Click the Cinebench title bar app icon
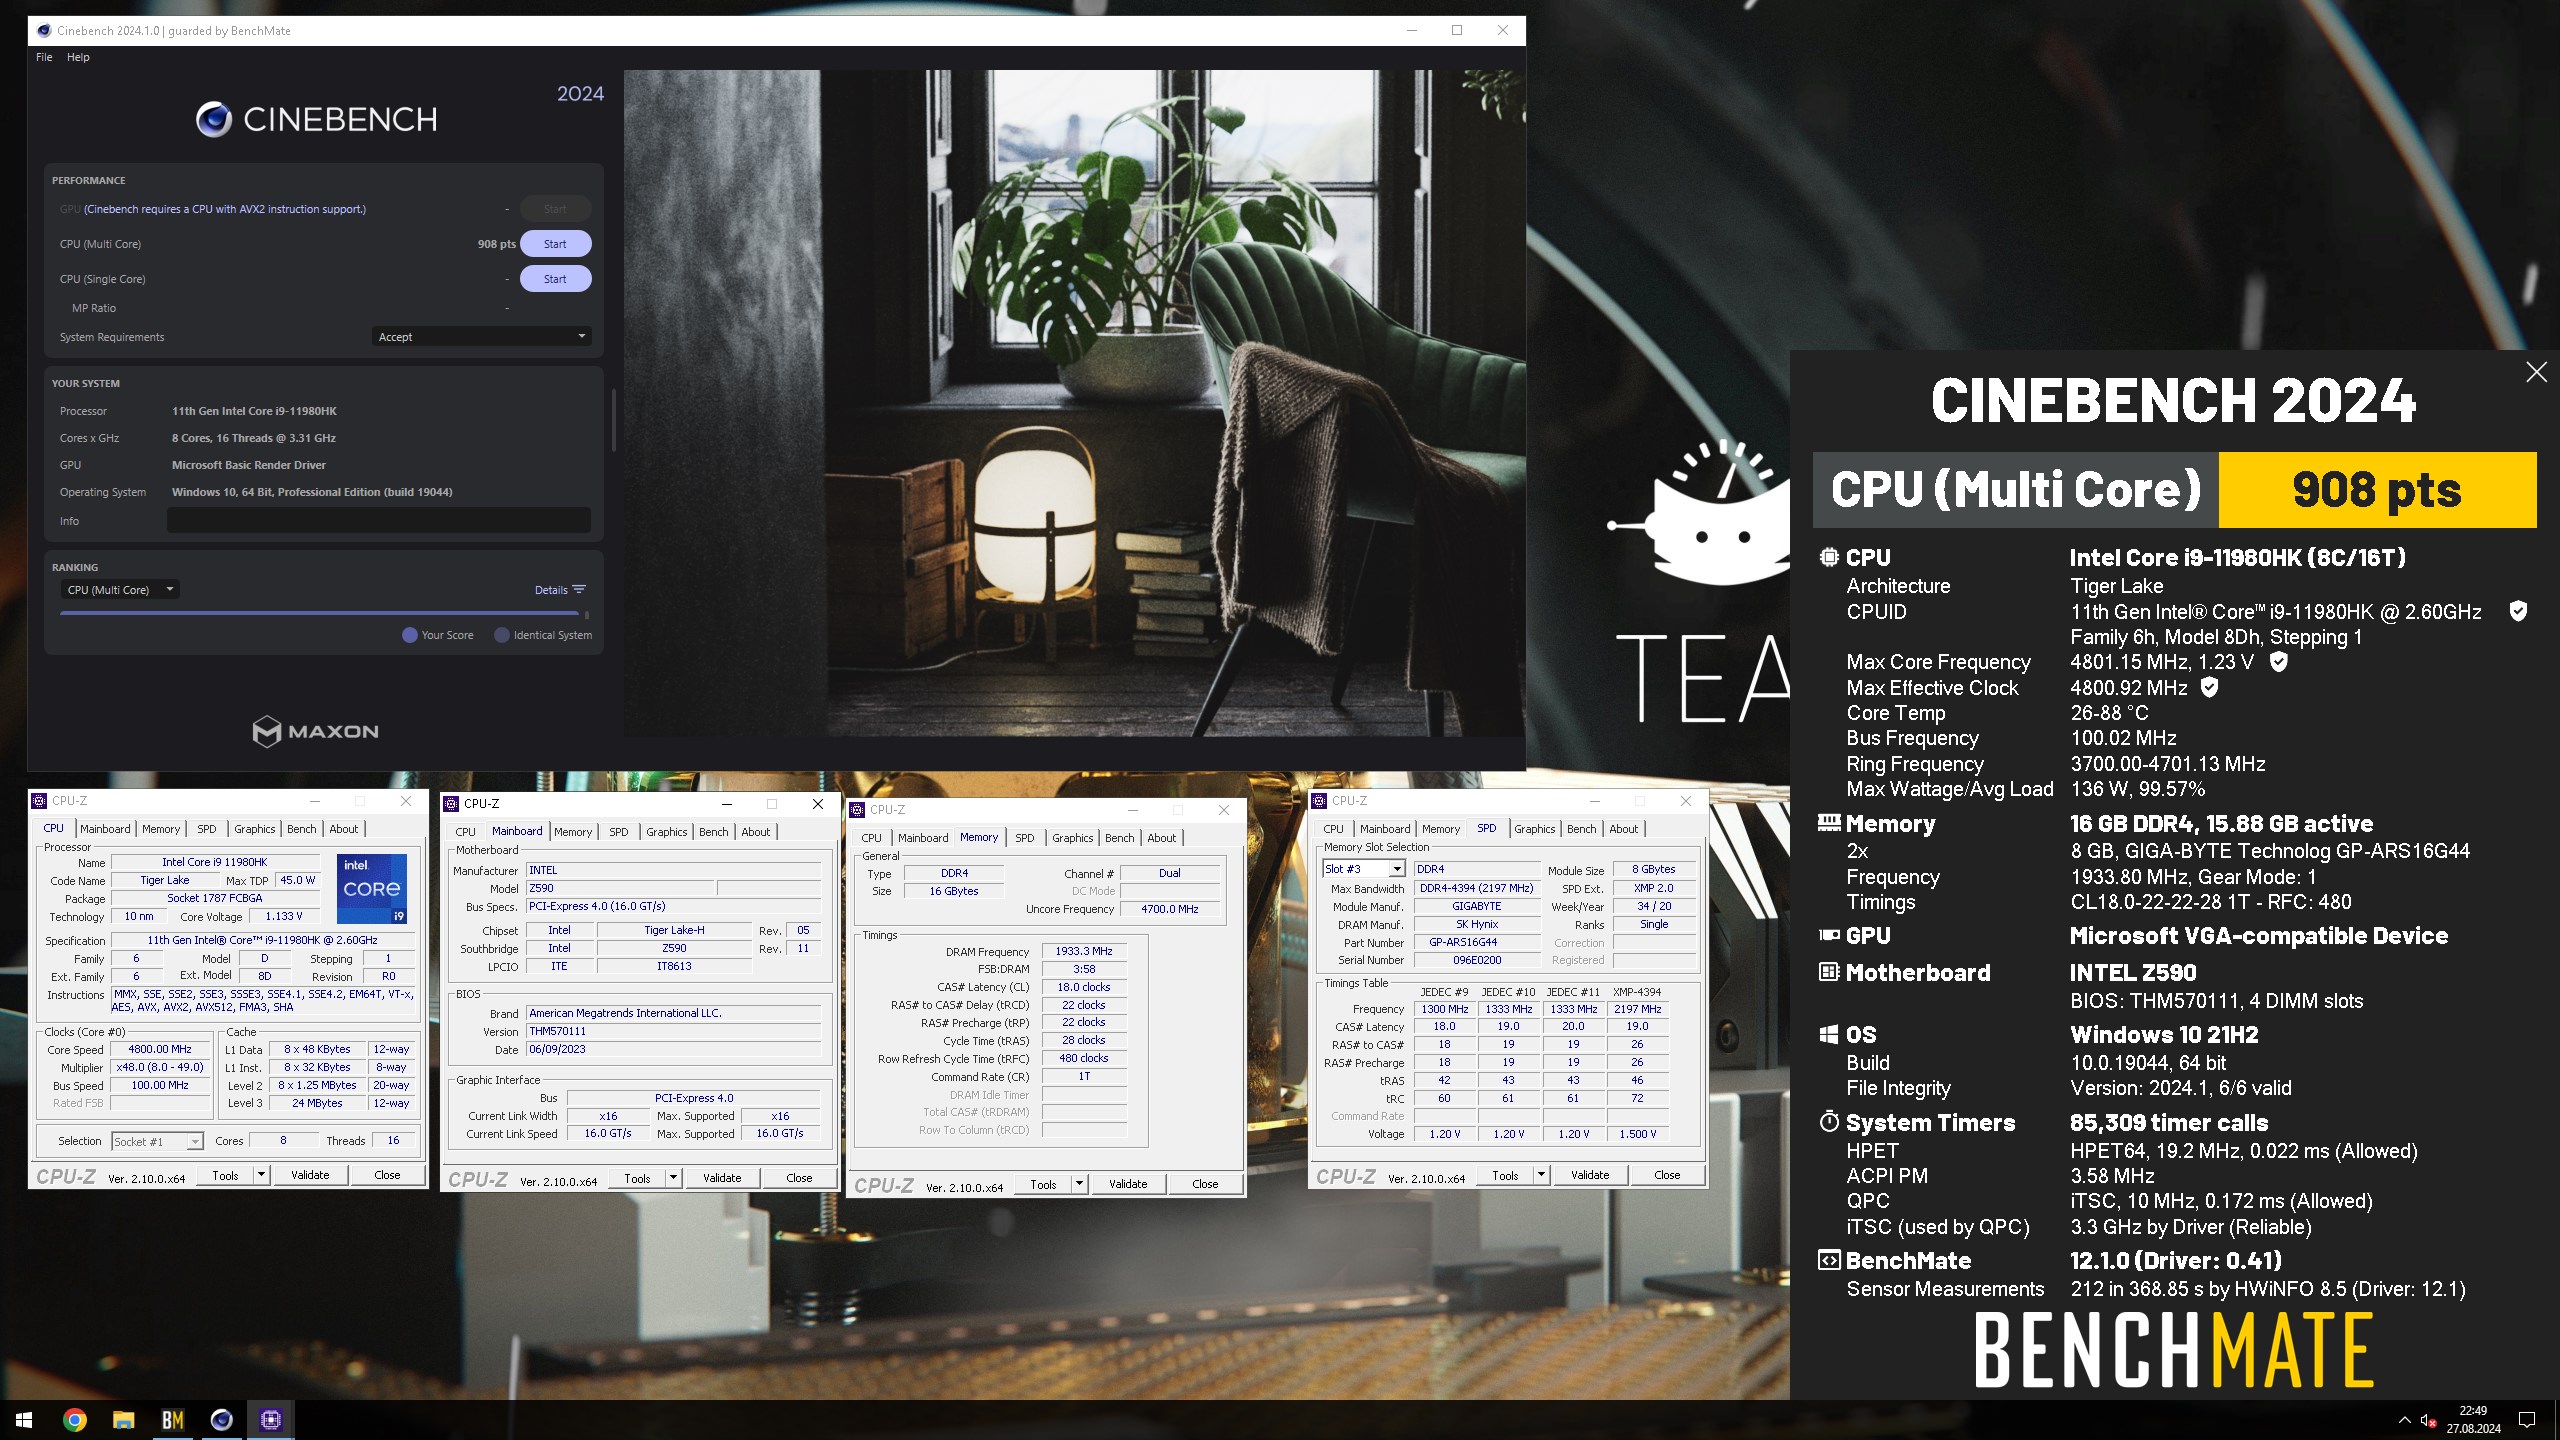 pyautogui.click(x=44, y=31)
